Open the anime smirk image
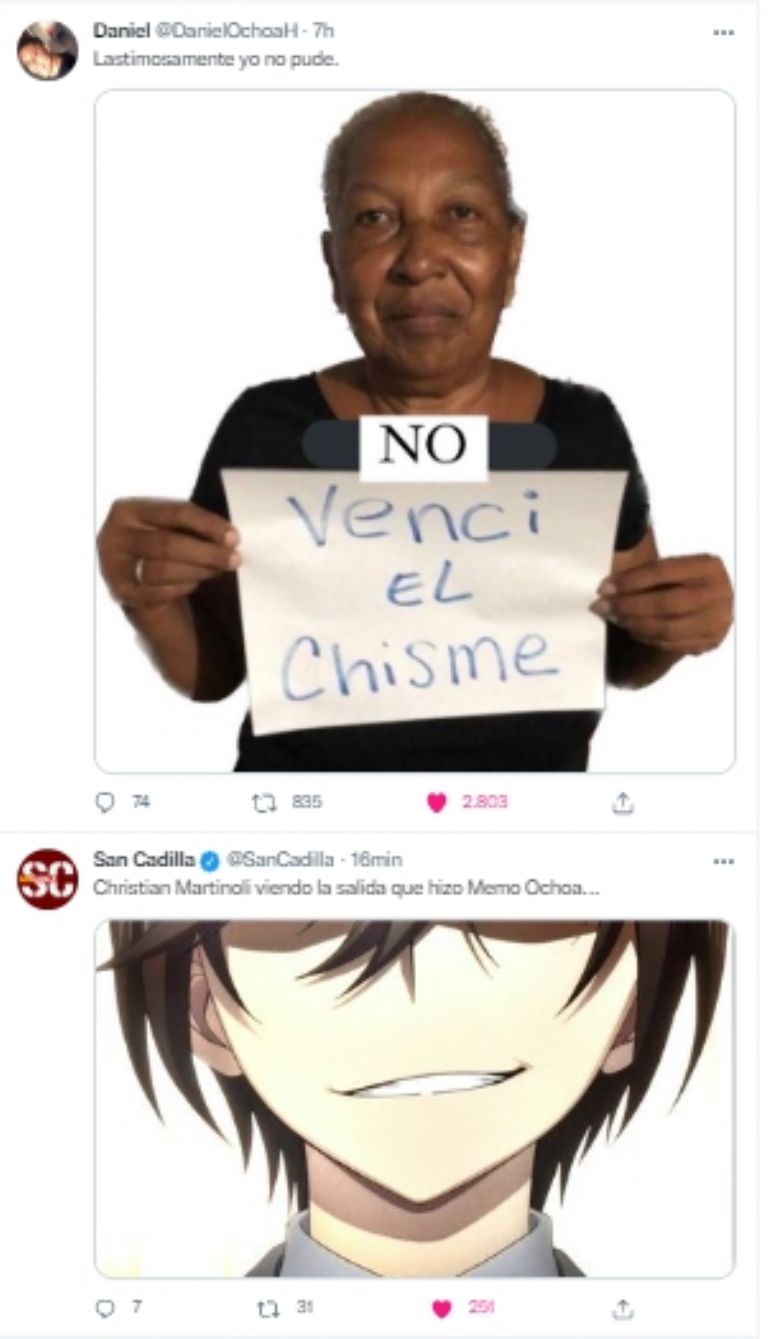The image size is (768, 1339). pyautogui.click(x=415, y=1098)
